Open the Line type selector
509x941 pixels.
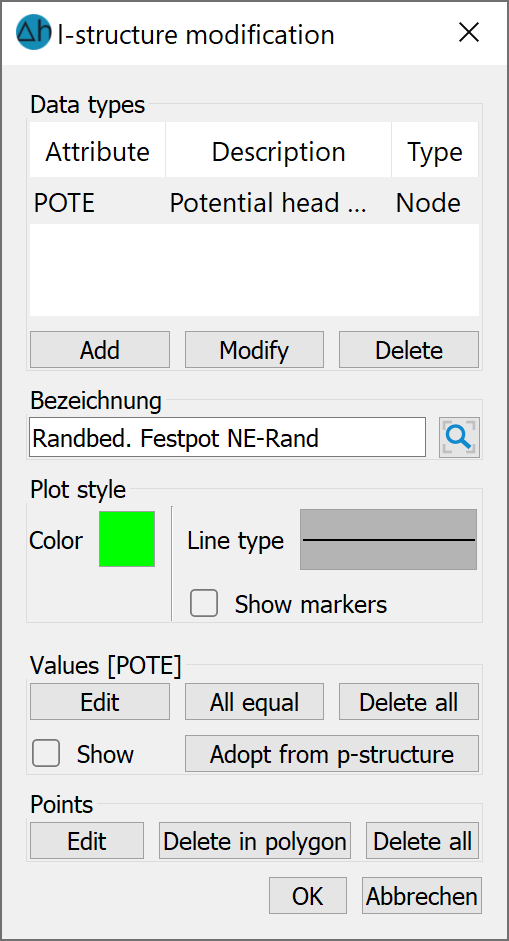coord(388,540)
